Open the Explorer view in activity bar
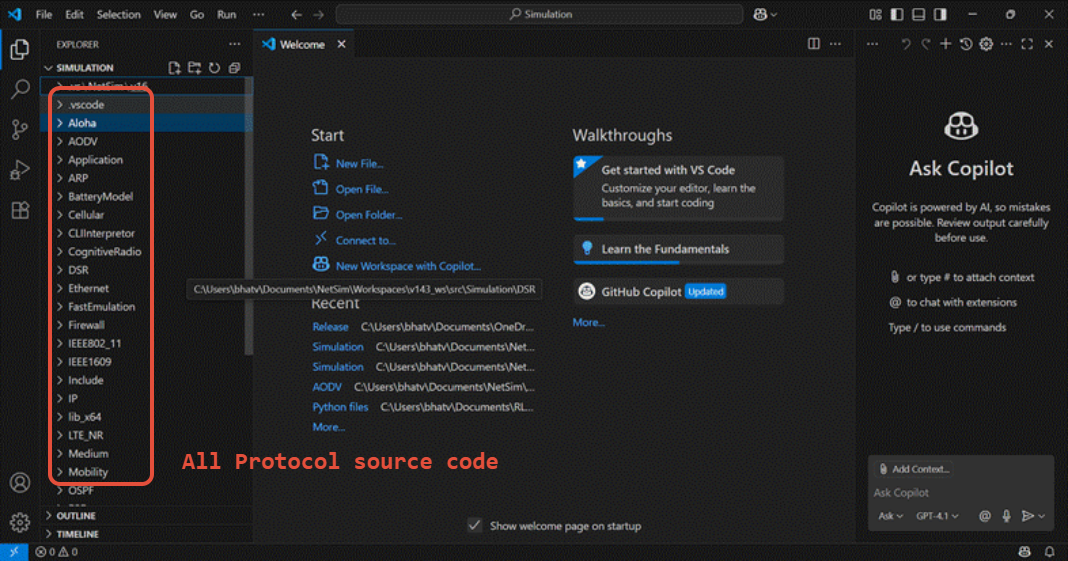The image size is (1068, 561). (x=20, y=49)
